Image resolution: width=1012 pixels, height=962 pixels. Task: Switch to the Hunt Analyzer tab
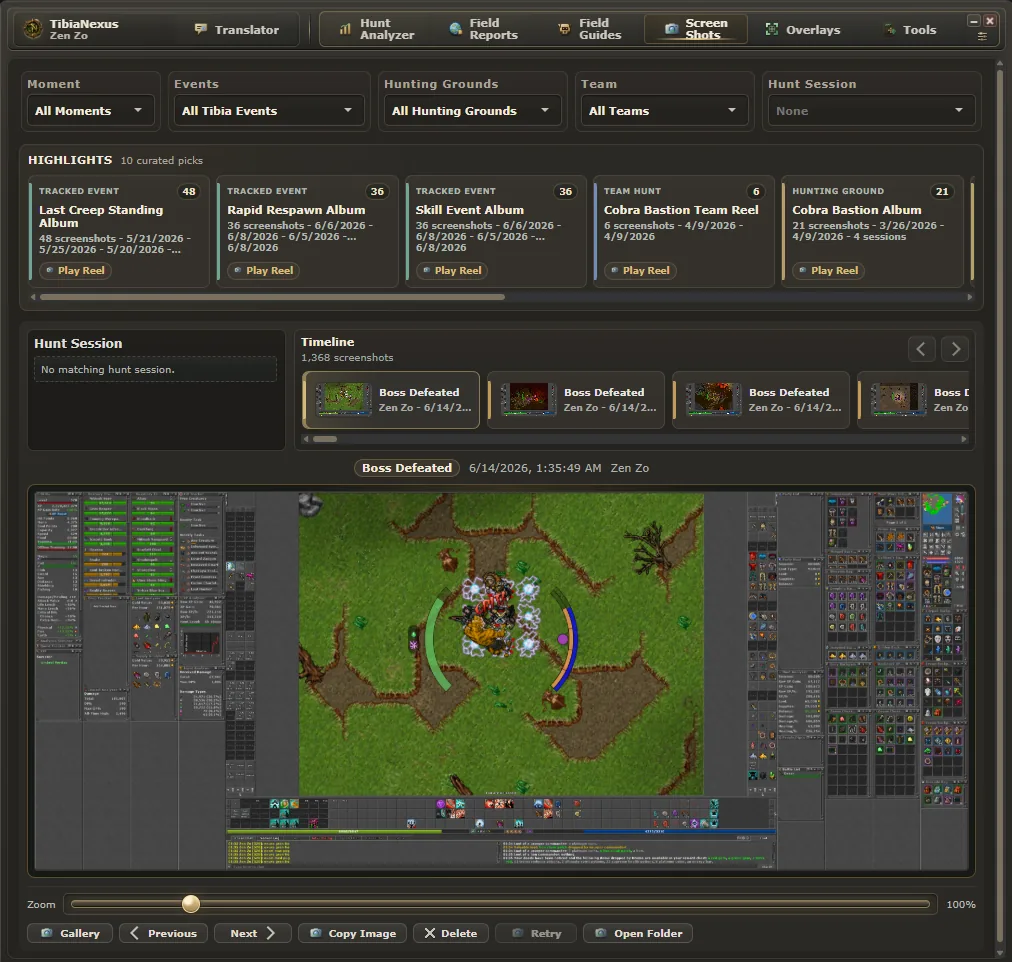point(377,30)
